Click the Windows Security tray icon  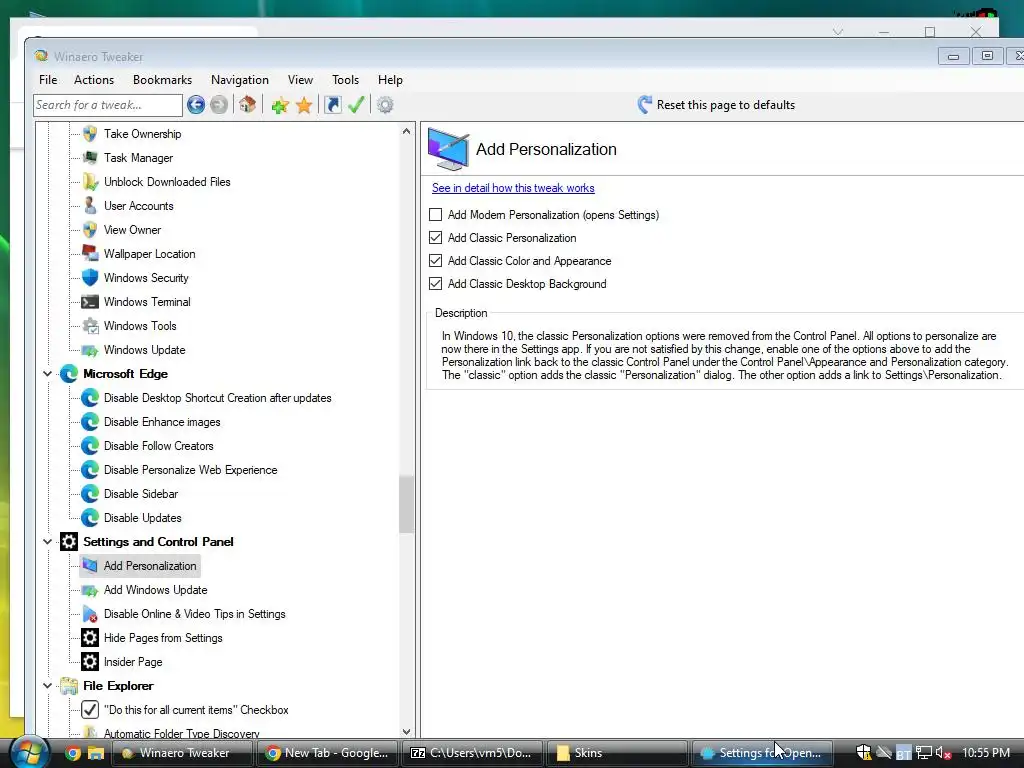coord(863,753)
